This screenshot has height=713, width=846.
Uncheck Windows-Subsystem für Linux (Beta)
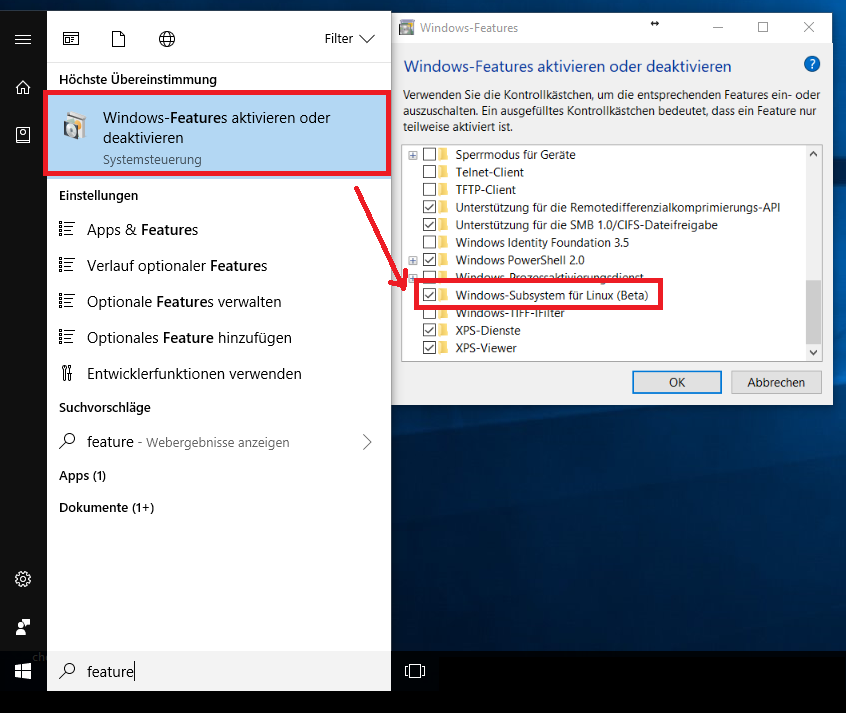[x=430, y=295]
